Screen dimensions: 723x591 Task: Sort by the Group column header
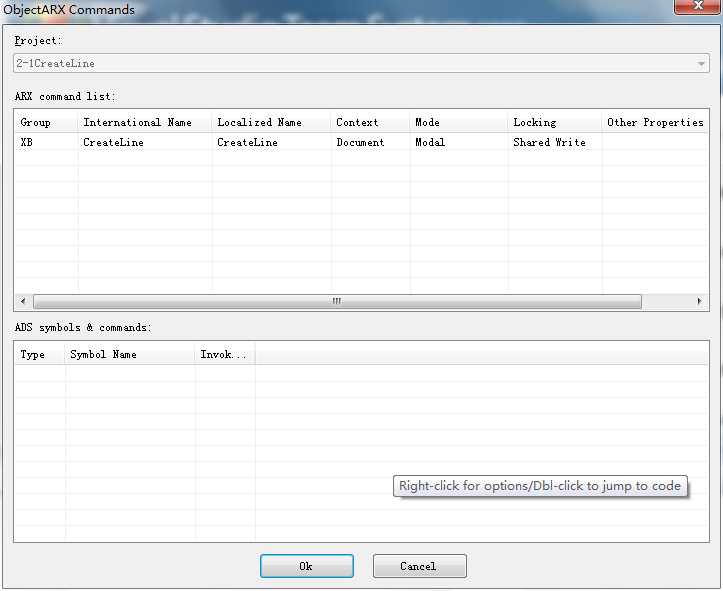tap(46, 122)
